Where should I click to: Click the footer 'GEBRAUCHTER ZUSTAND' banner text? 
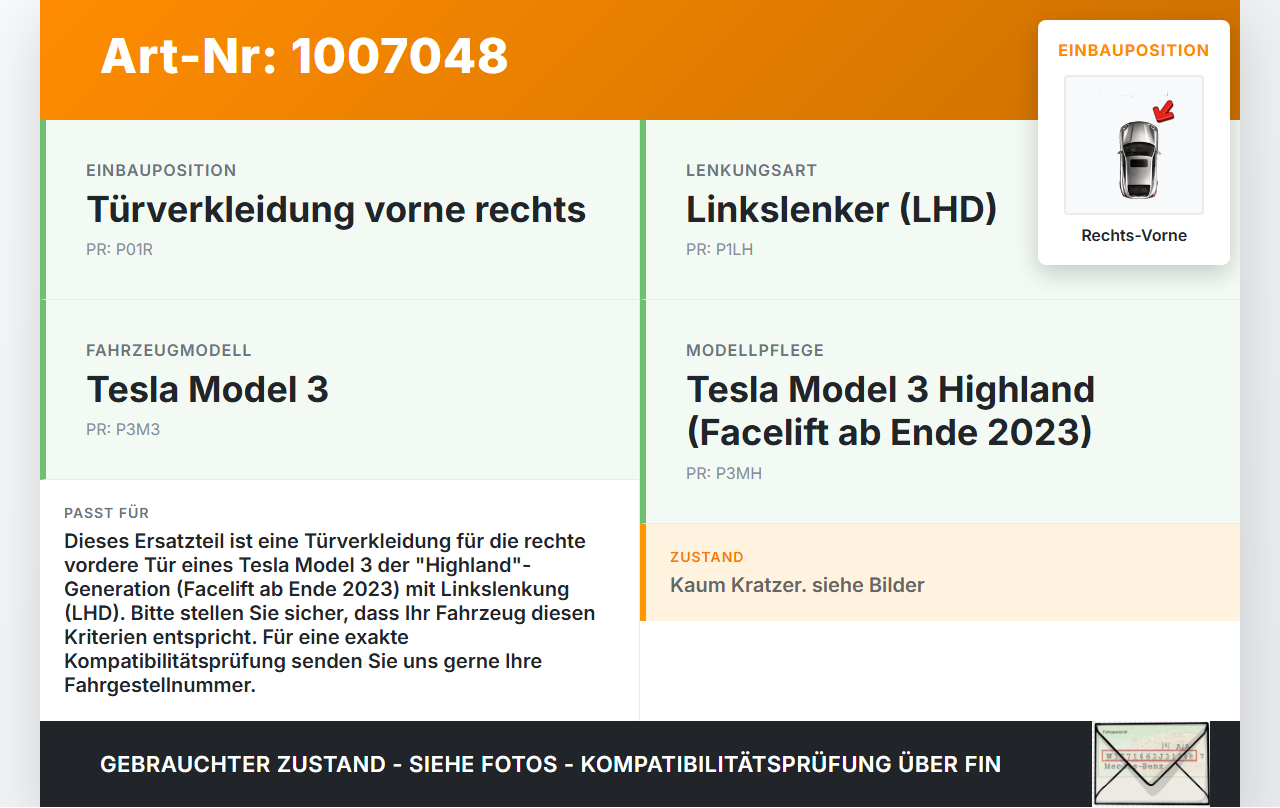(x=550, y=765)
